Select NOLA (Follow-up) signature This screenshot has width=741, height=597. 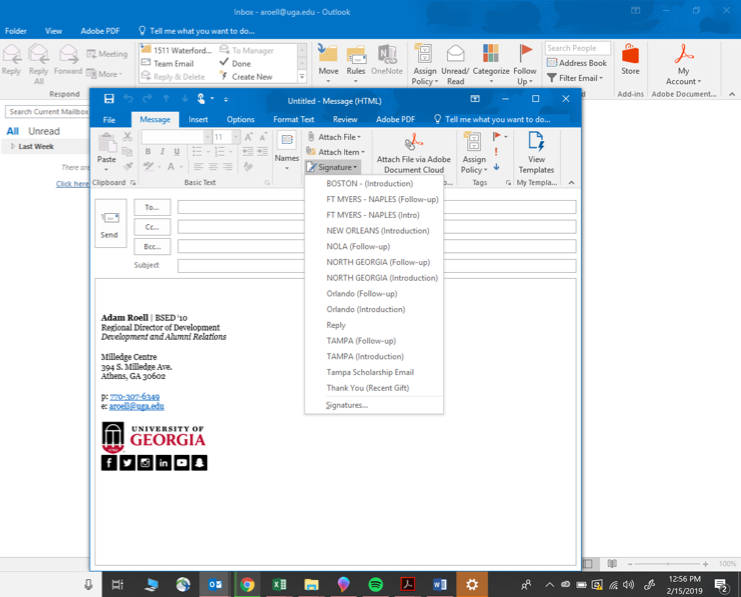point(358,246)
